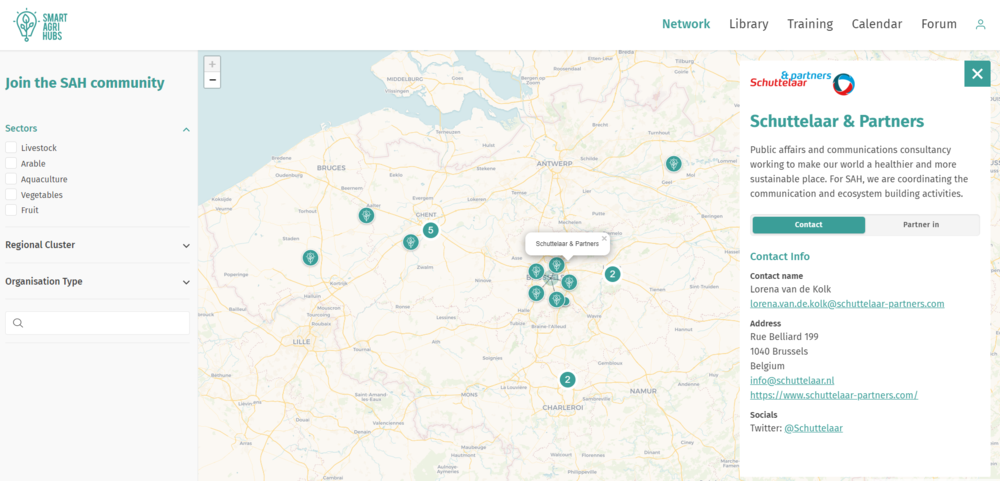
Task: Click the Rue Belliard 199 address line
Action: pos(784,336)
